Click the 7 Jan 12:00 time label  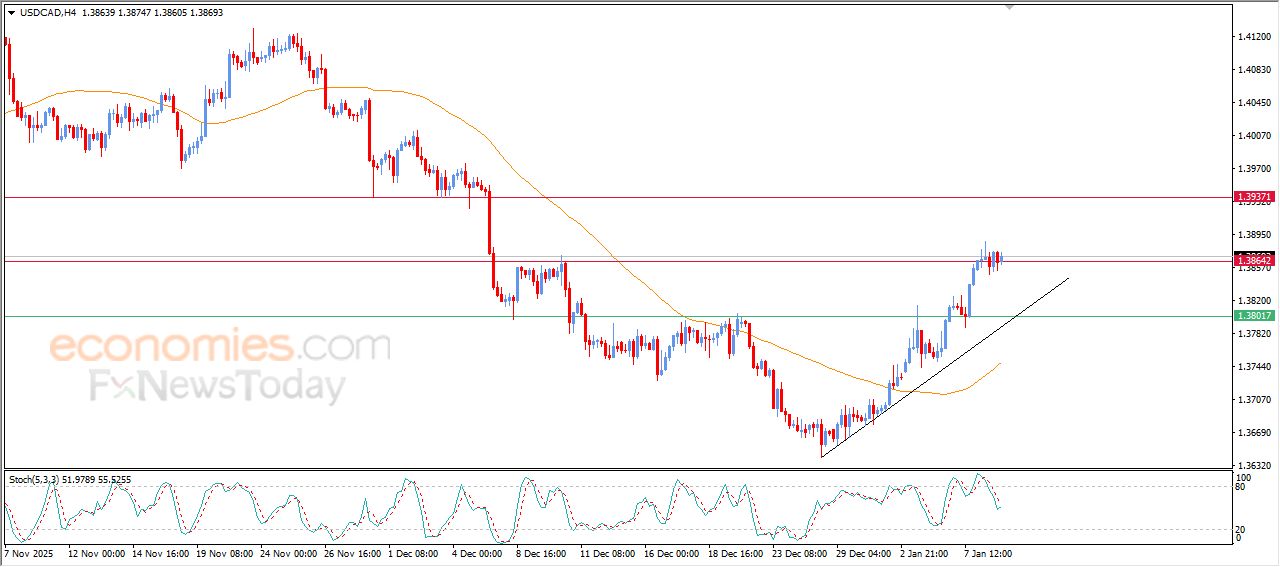pos(990,553)
